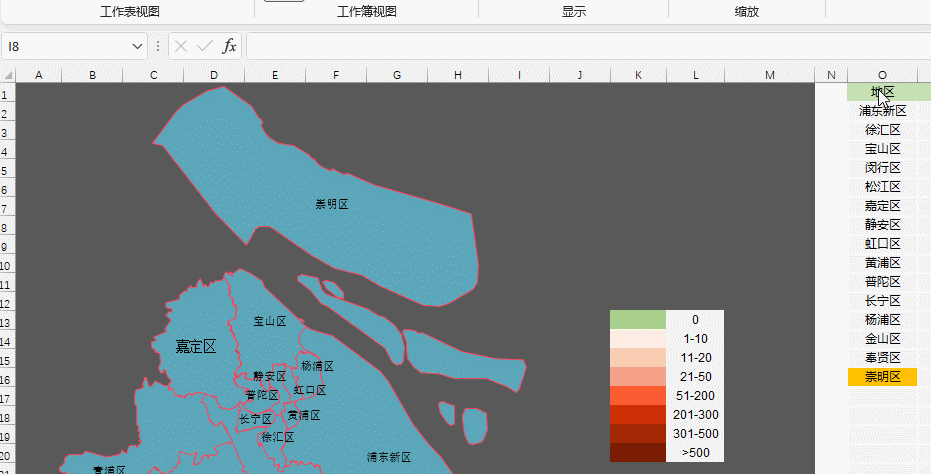Select the 嘉定区 region on the map
Viewport: 931px width, 474px height.
click(196, 346)
